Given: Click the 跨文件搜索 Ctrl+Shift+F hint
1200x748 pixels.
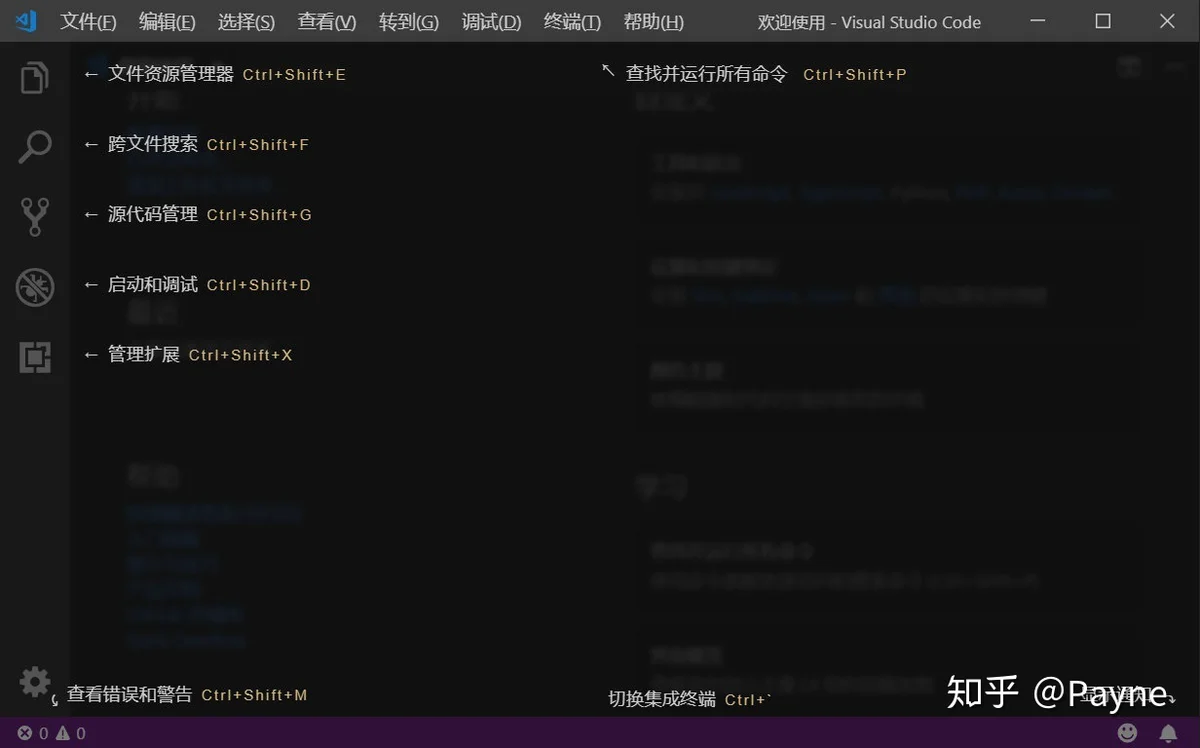Looking at the screenshot, I should 196,144.
